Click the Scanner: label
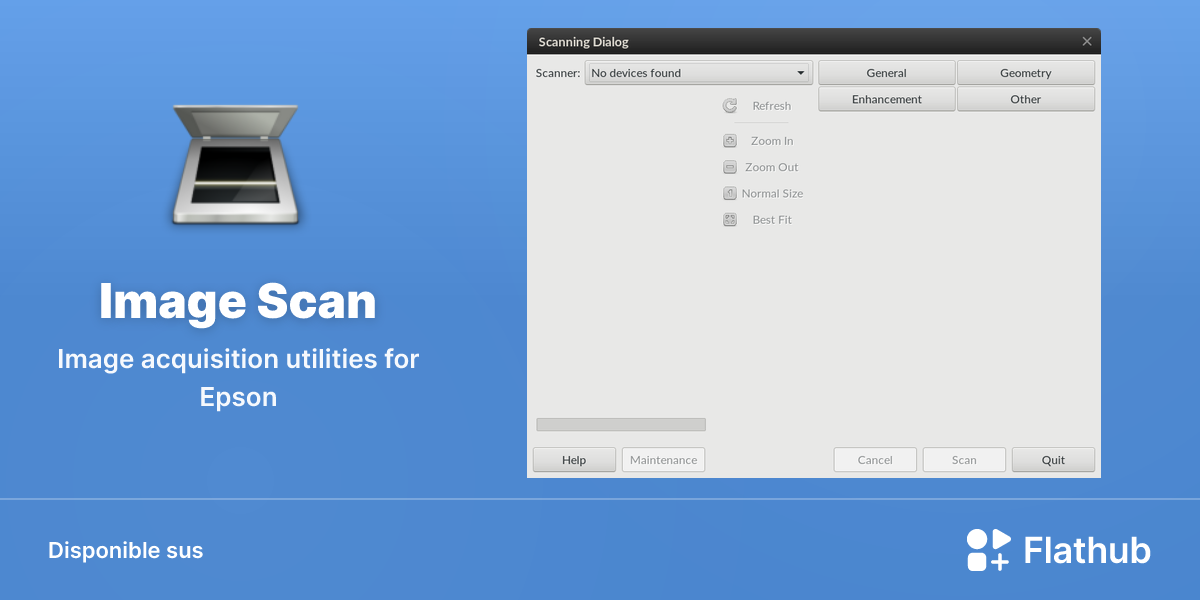Screen dimensions: 1200x600 558,73
